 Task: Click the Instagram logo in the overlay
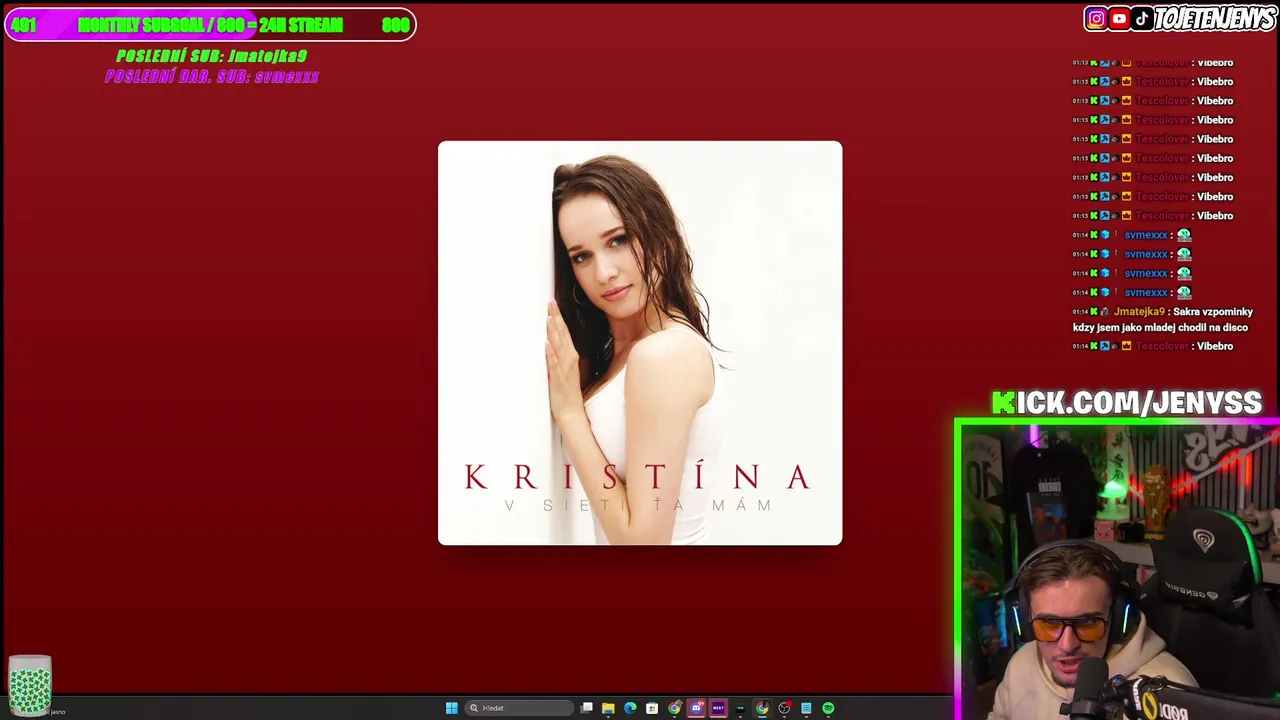(1097, 18)
